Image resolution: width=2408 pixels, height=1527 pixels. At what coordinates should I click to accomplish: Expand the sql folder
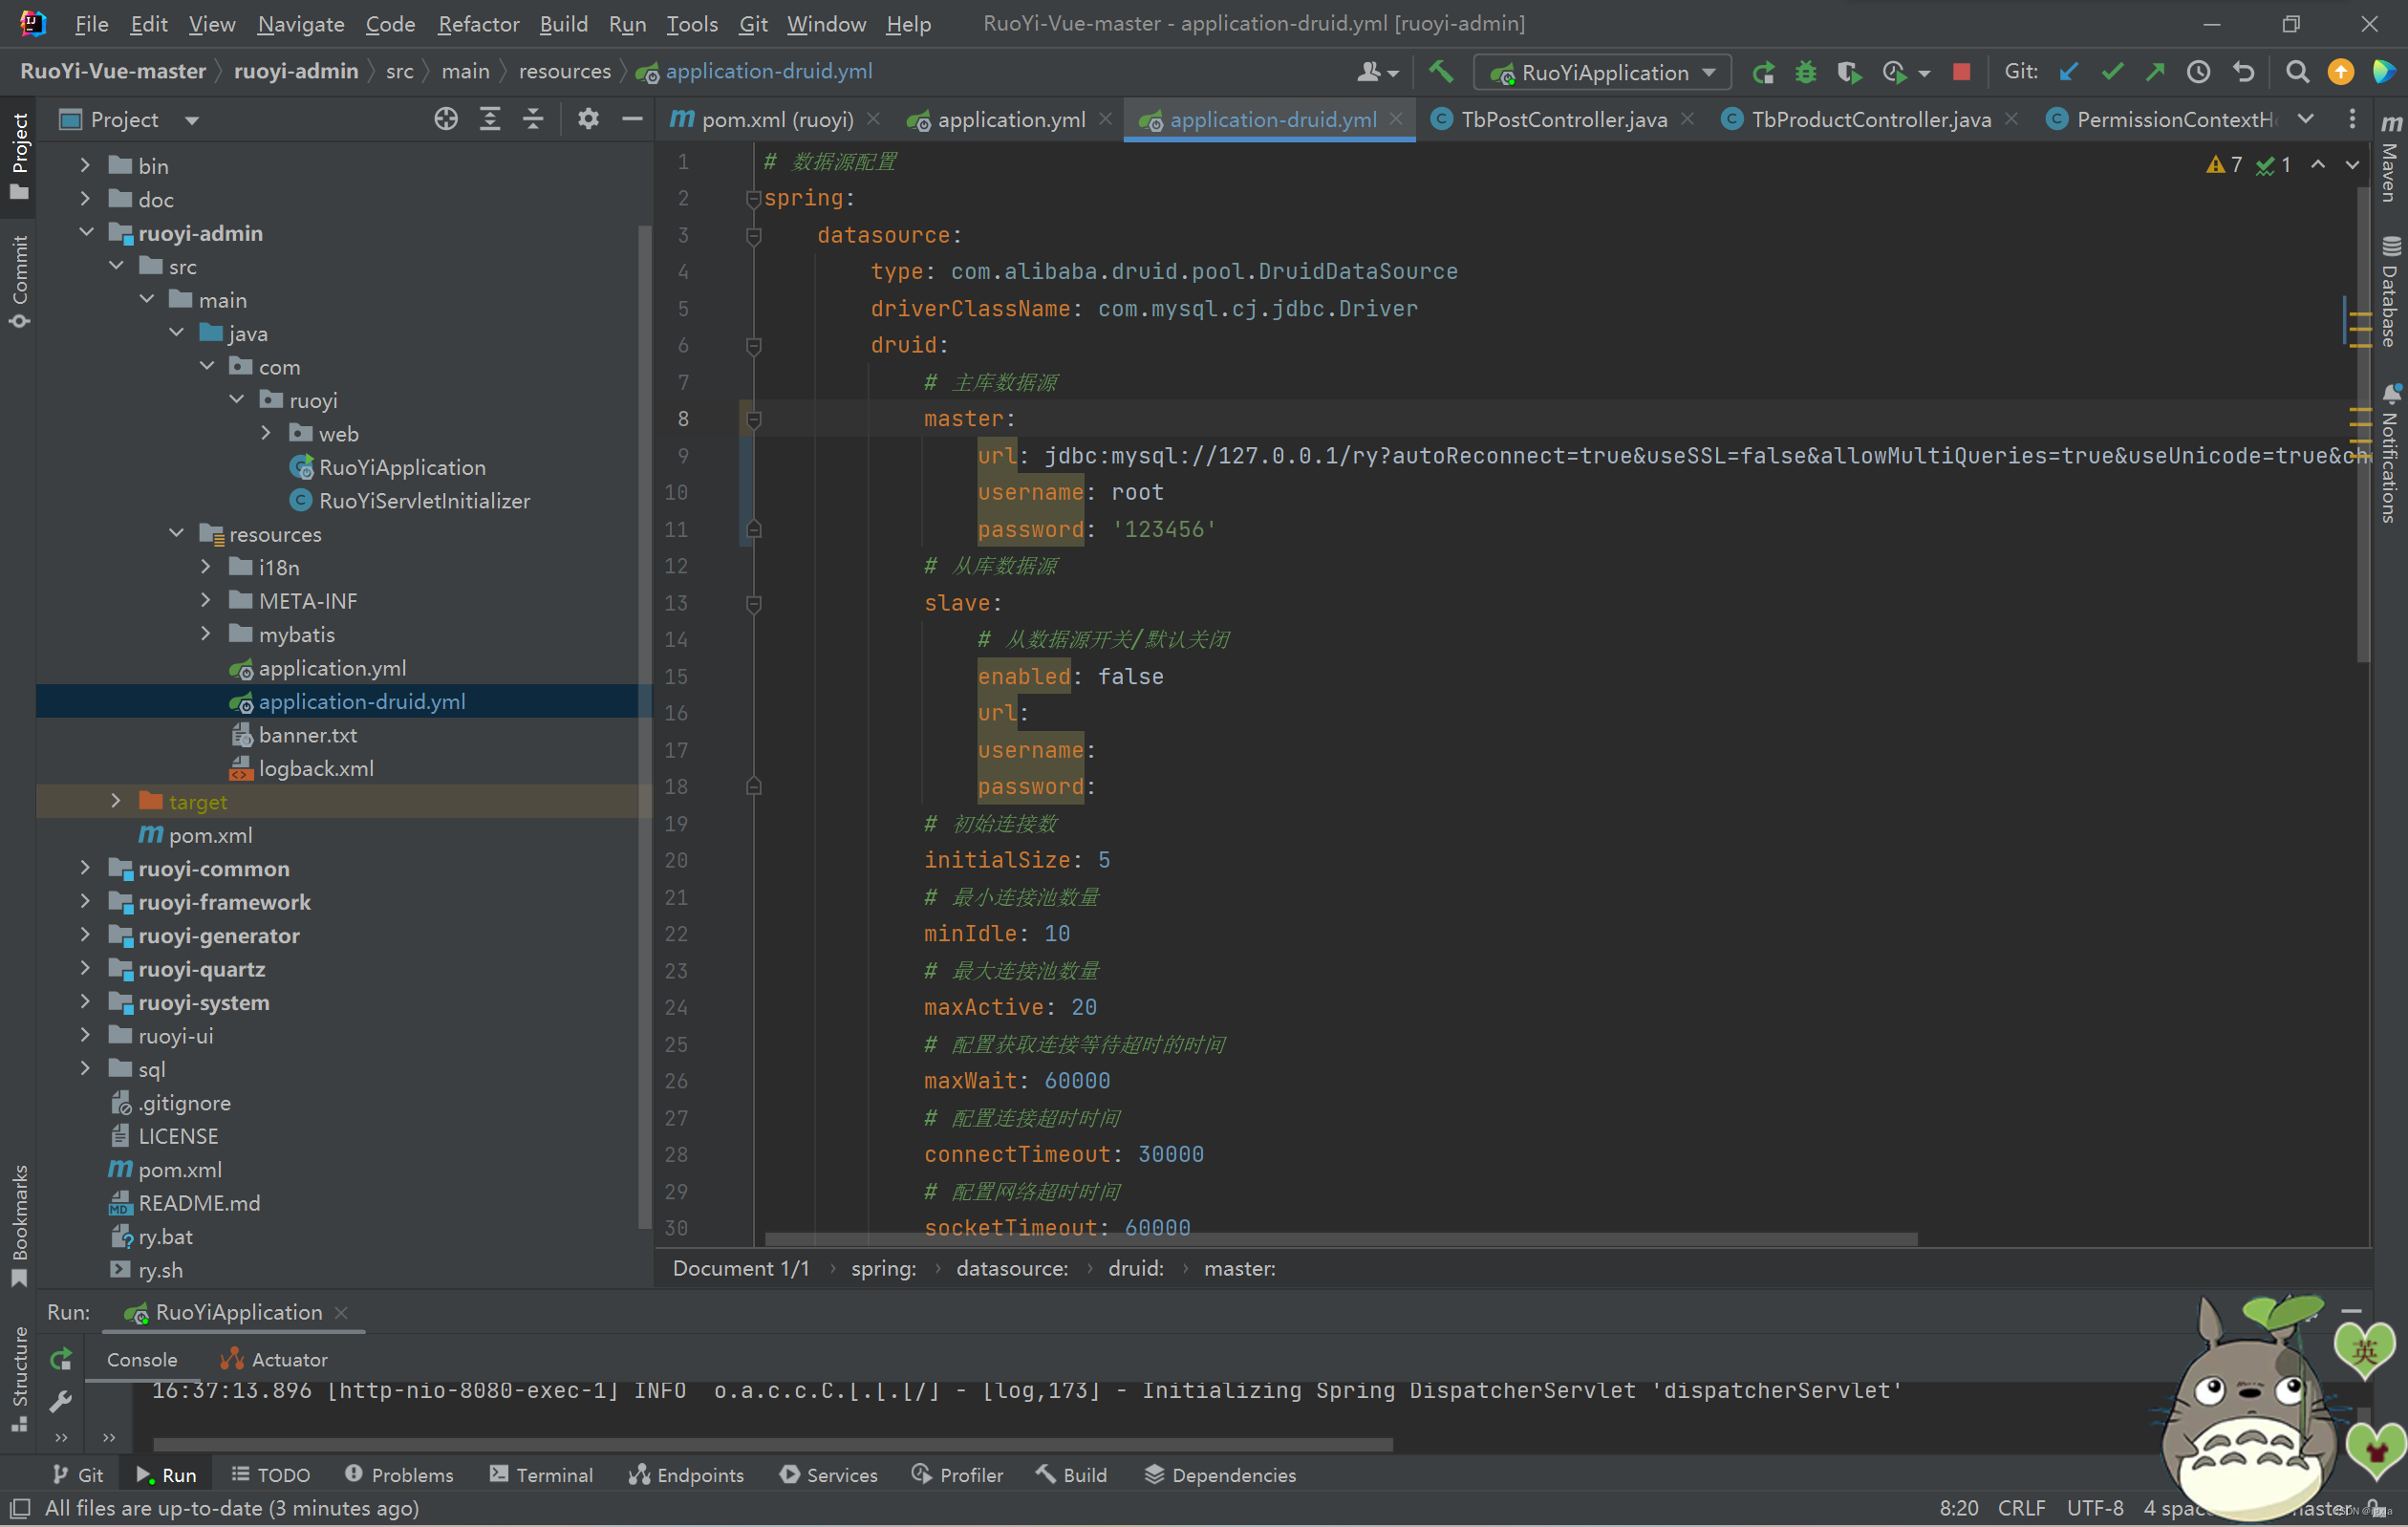click(85, 1068)
